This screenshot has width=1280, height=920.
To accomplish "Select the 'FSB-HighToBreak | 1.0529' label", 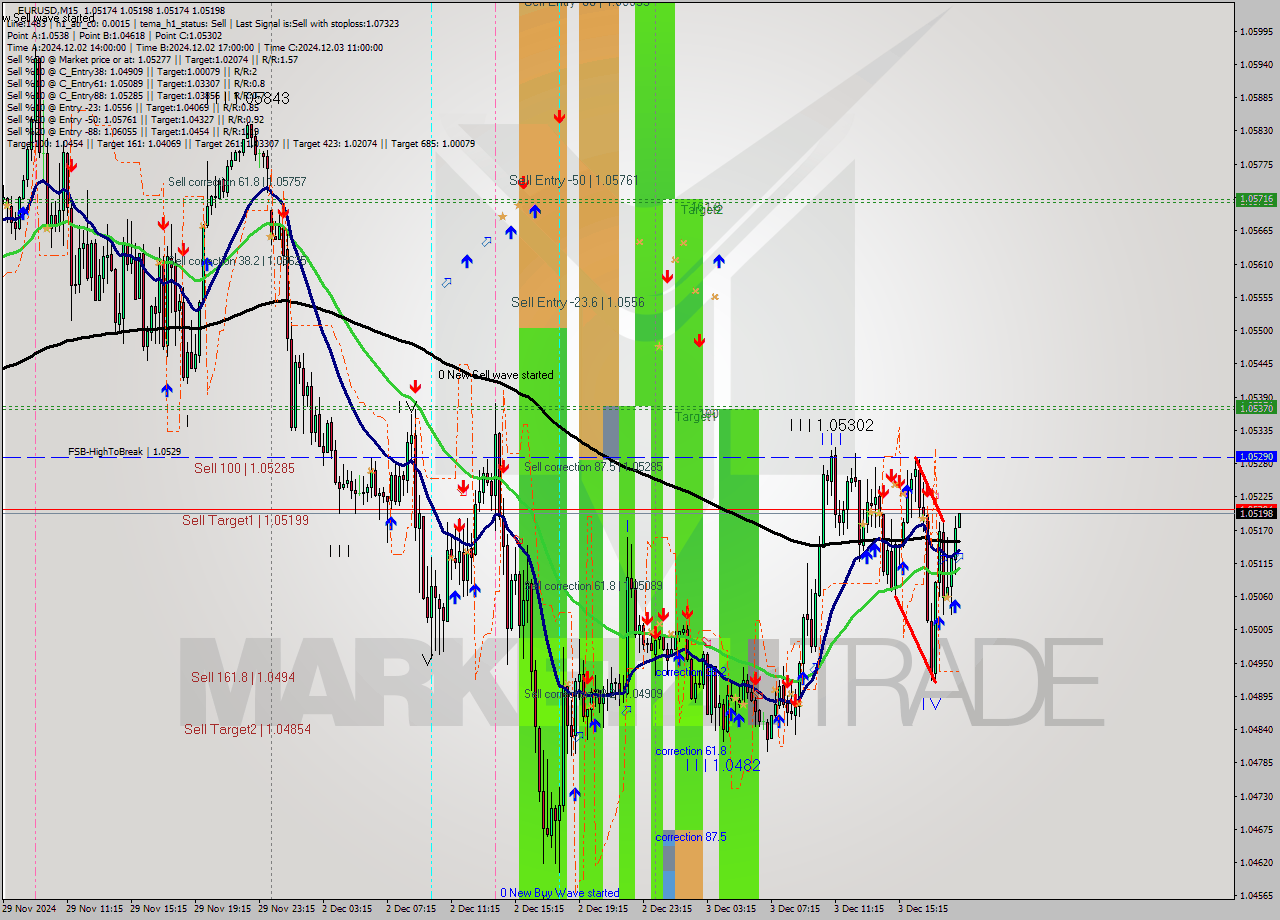I will (x=125, y=452).
